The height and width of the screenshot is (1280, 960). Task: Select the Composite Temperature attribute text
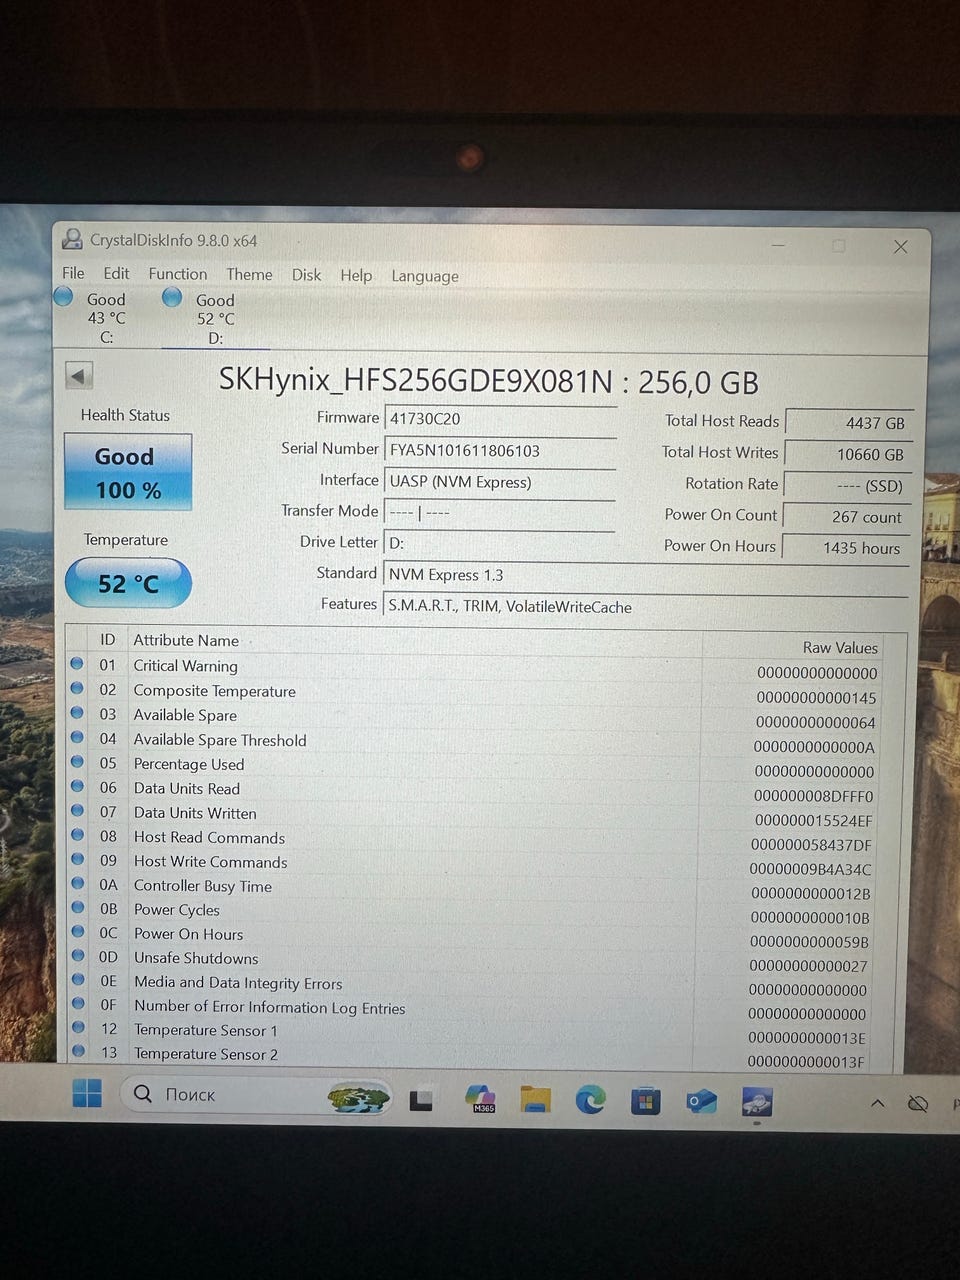coord(215,691)
